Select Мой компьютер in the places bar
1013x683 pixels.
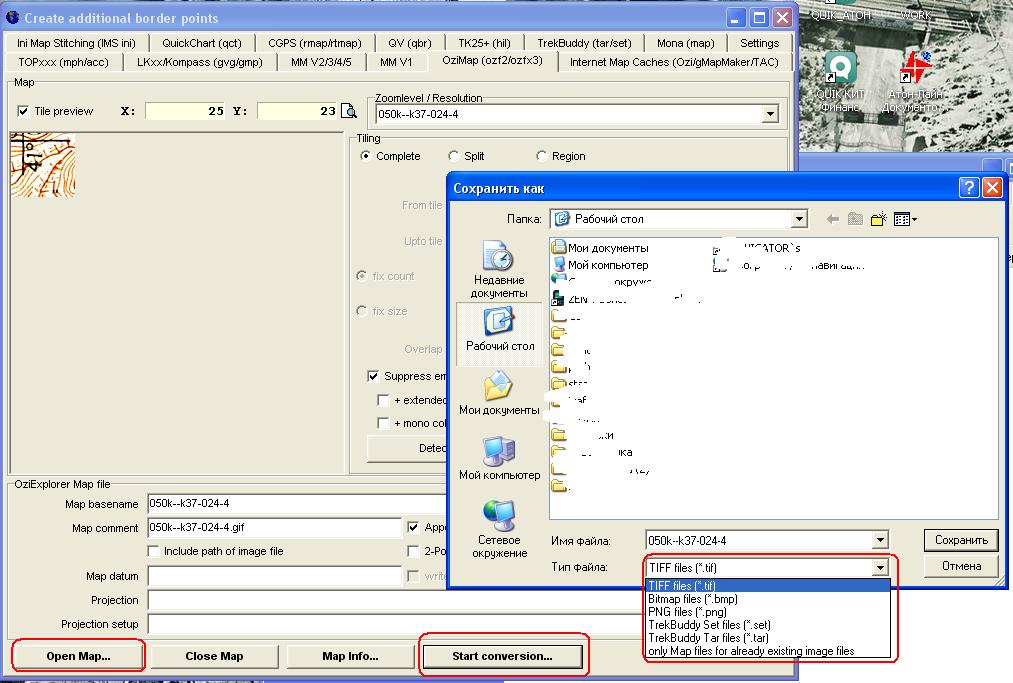click(499, 459)
